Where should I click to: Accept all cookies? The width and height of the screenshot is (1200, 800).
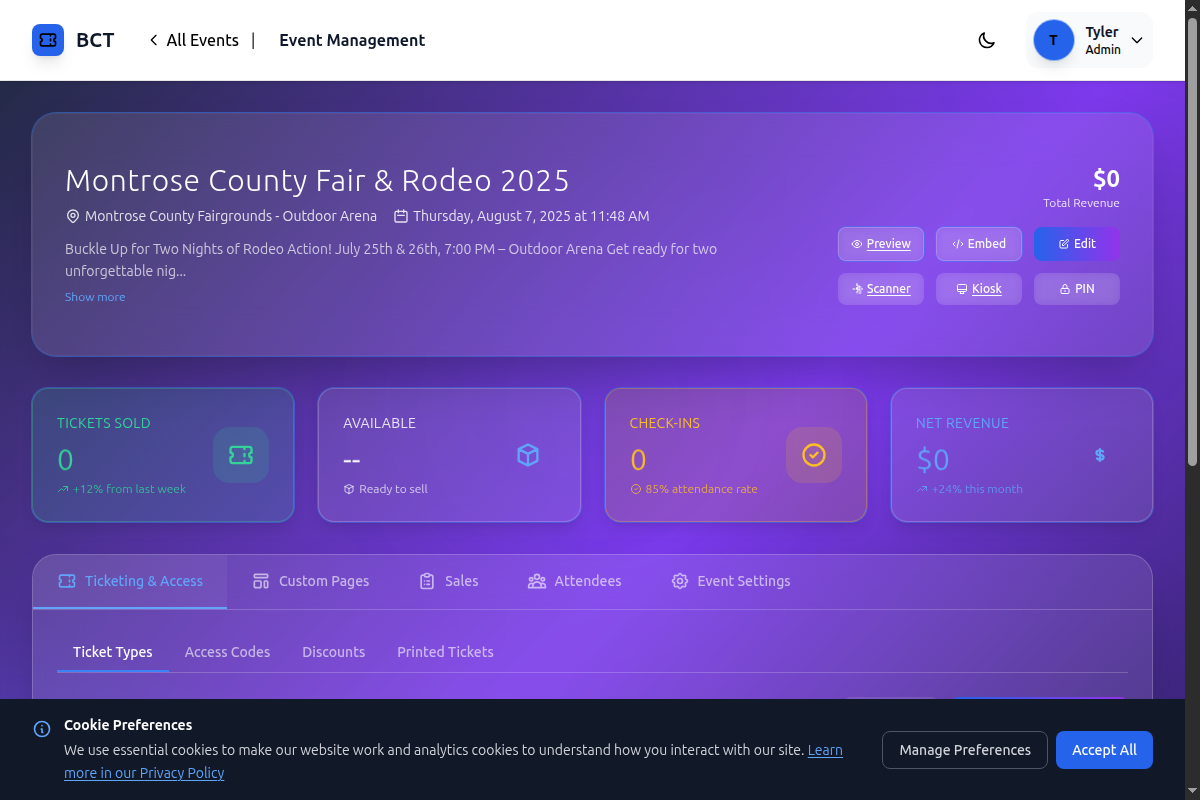click(x=1104, y=750)
